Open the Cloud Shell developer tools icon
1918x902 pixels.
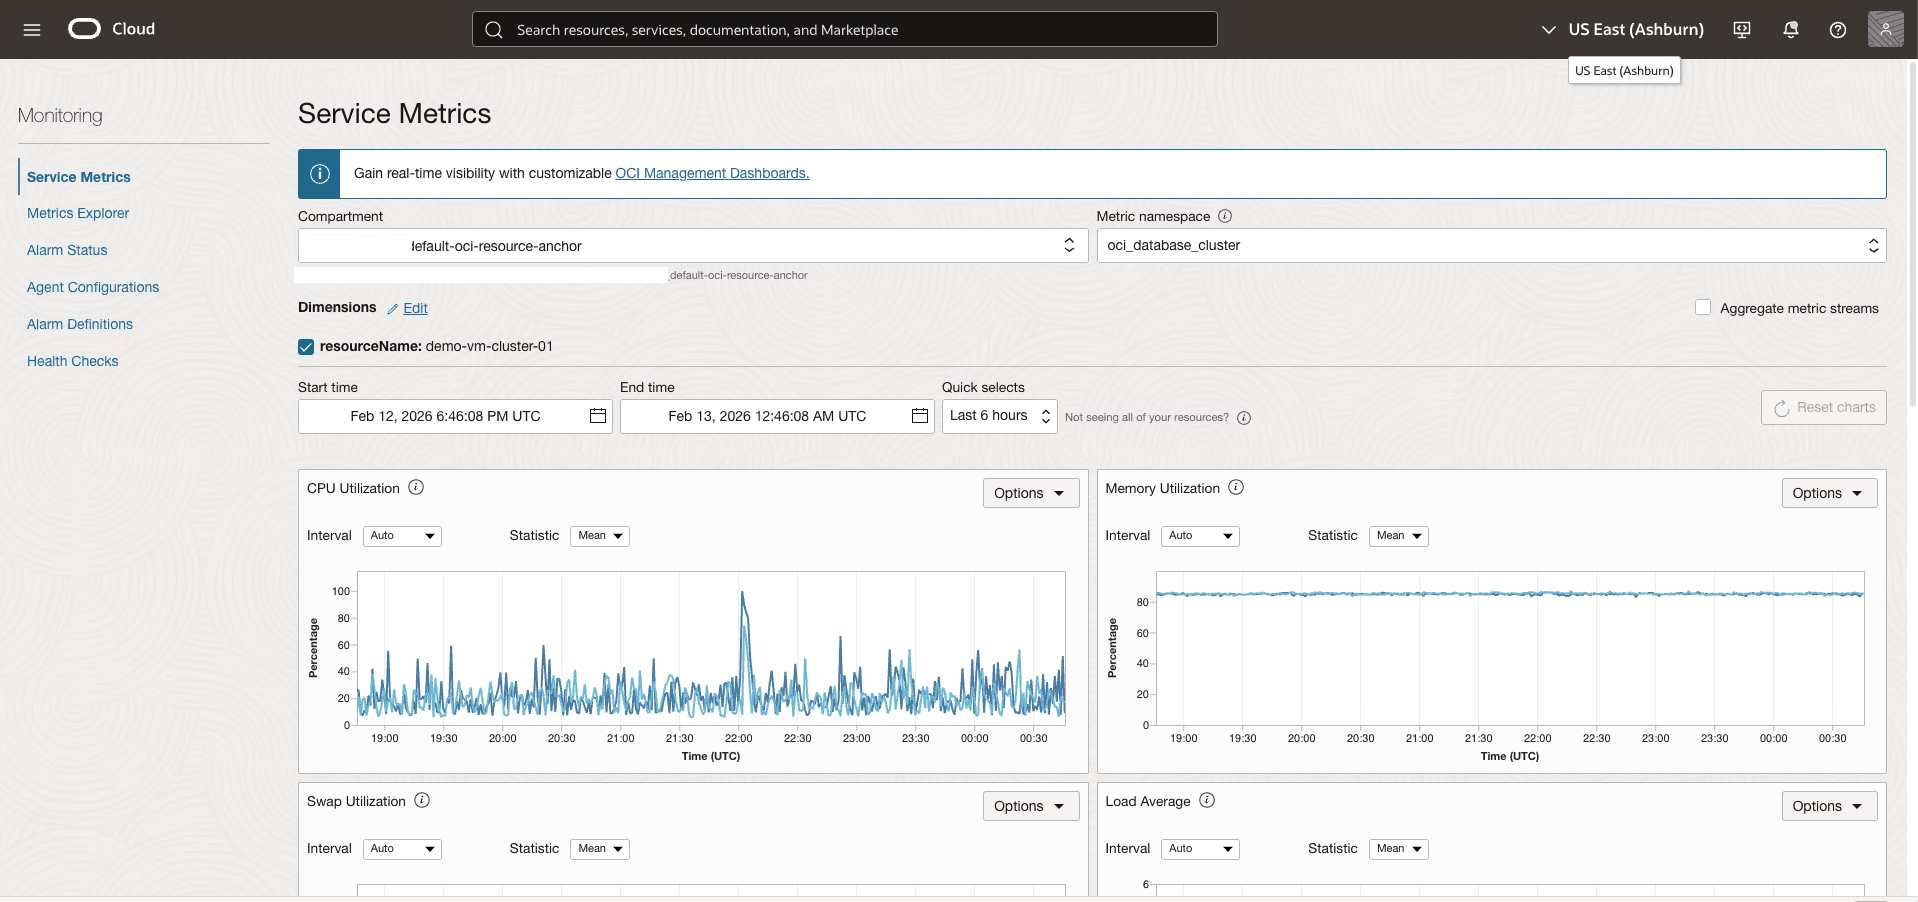click(1742, 30)
